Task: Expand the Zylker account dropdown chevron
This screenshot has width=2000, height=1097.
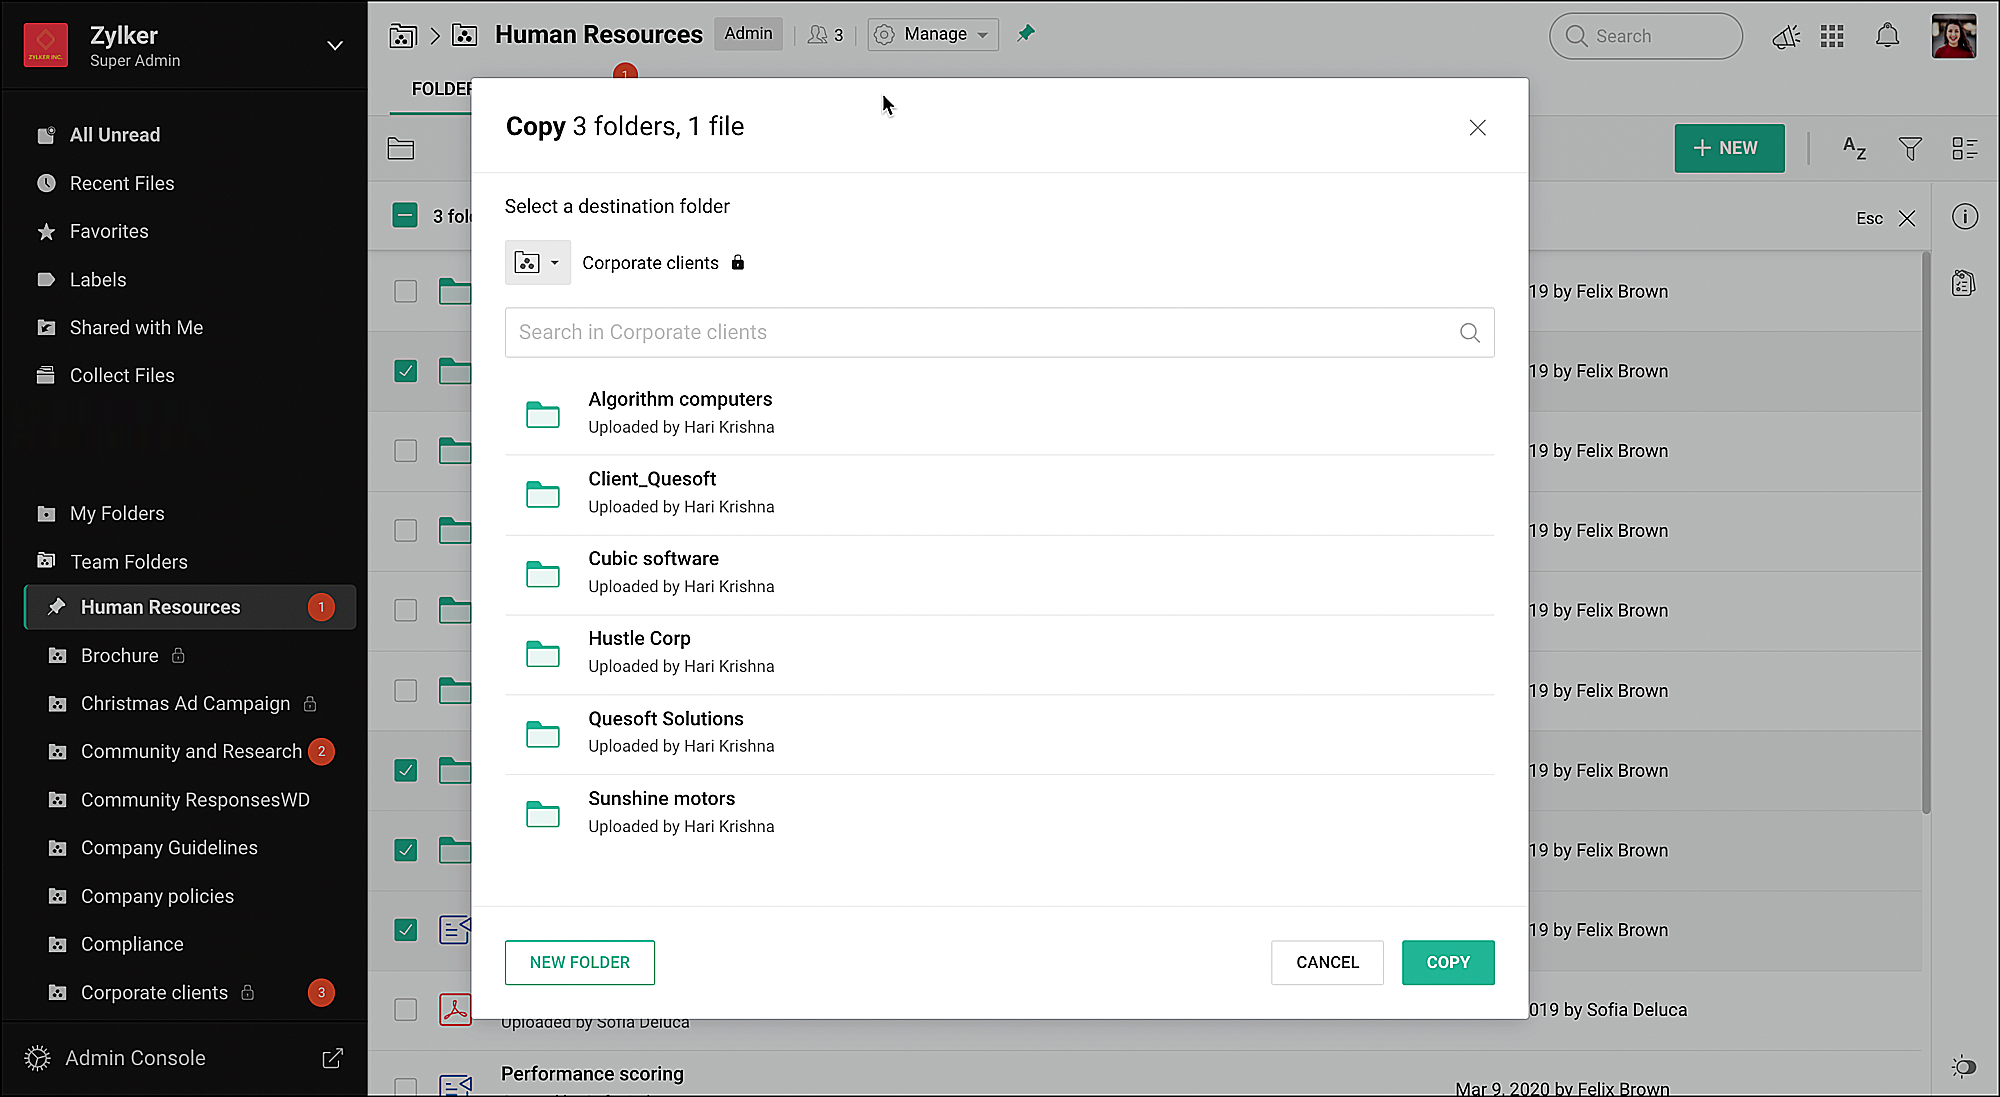Action: [335, 46]
